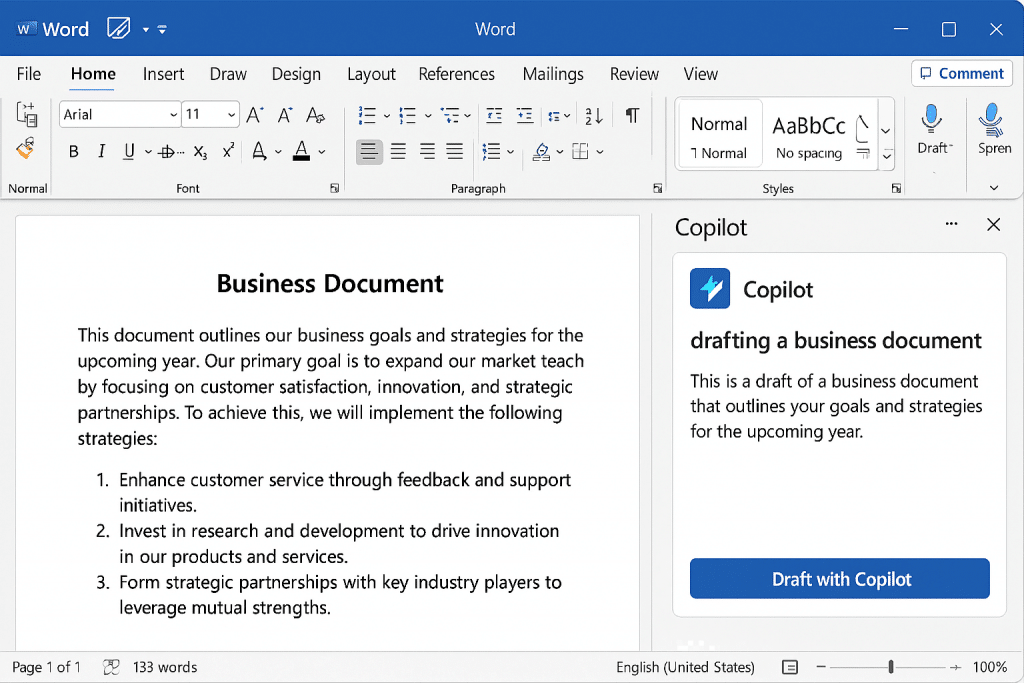Screen dimensions: 1024x683
Task: Click the Draft microphone icon in ribbon
Action: coord(932,120)
